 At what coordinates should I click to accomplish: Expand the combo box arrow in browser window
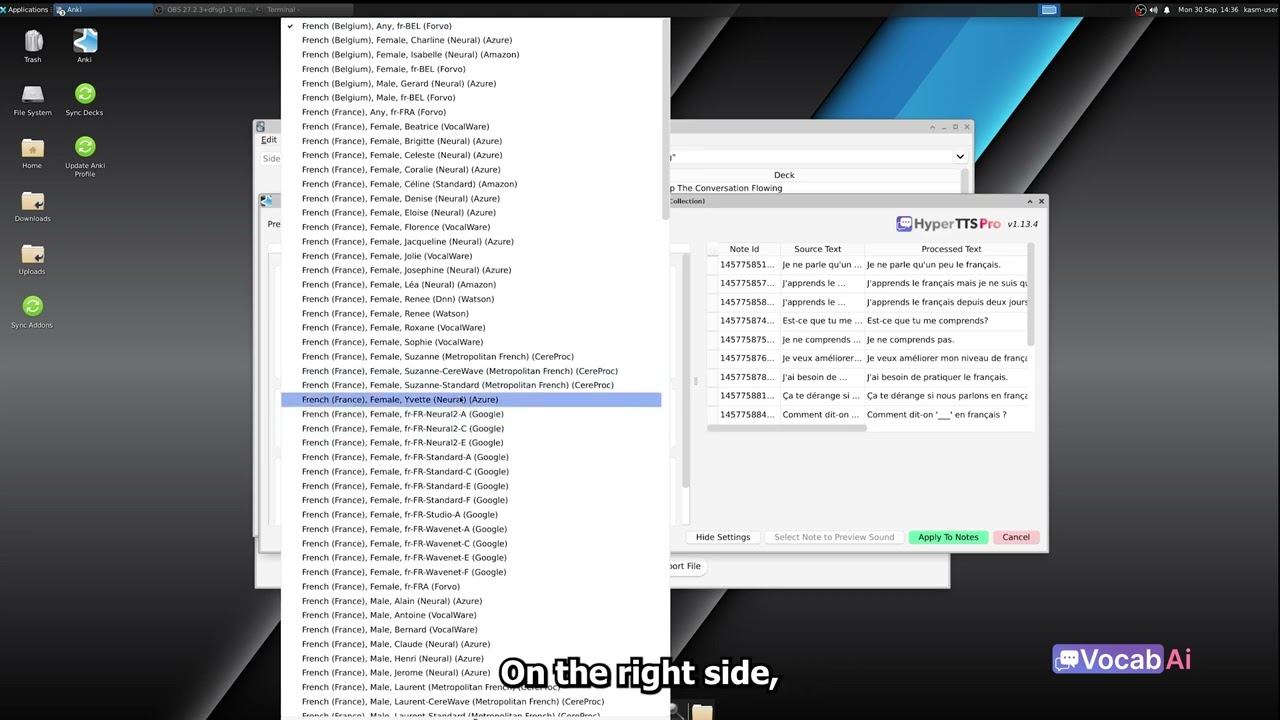pos(959,156)
